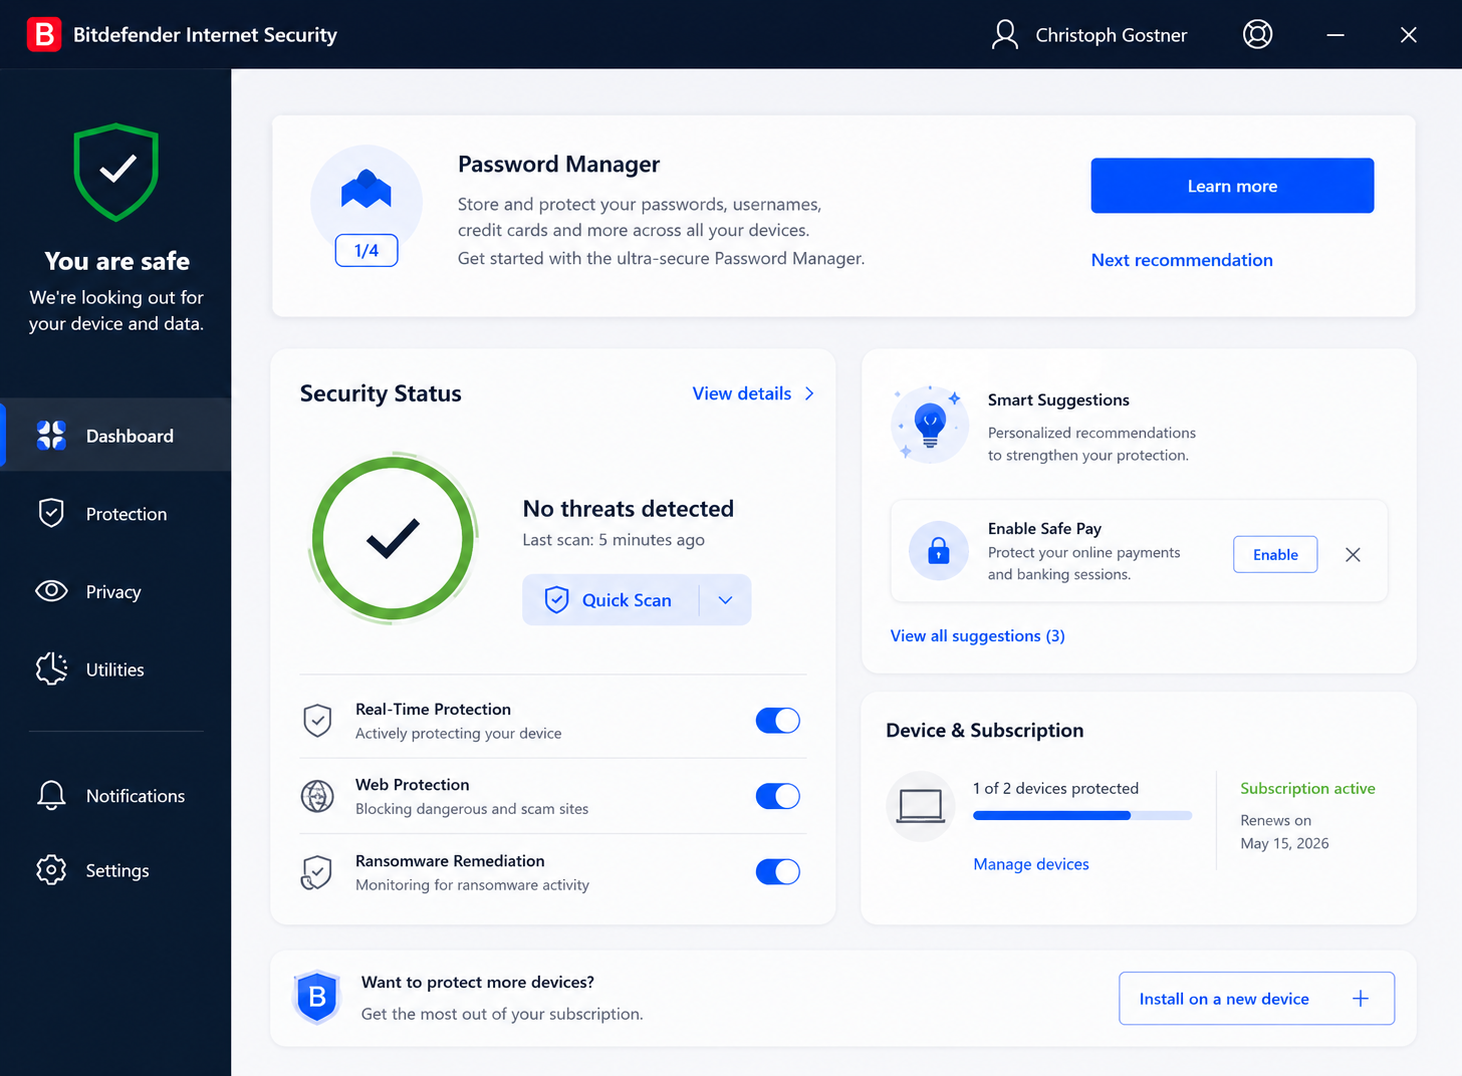
Task: Open View all suggestions (3)
Action: (x=977, y=636)
